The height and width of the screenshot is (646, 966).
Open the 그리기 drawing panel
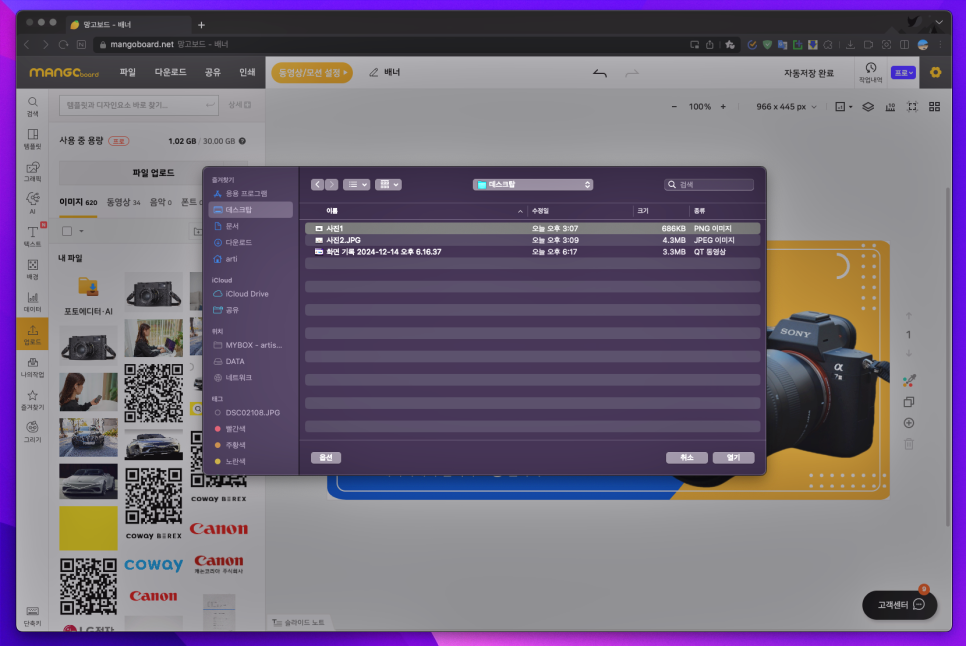pos(33,432)
